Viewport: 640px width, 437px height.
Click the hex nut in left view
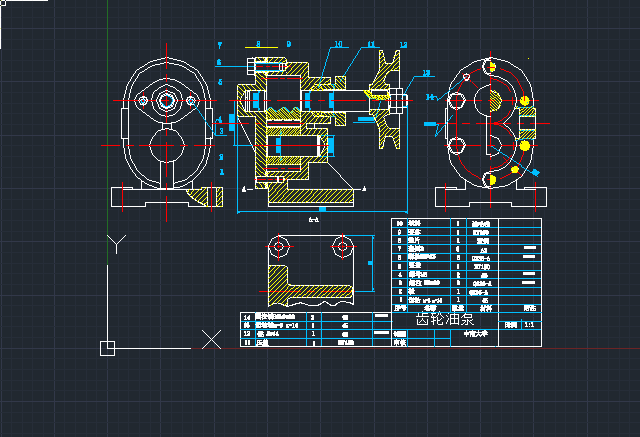click(167, 101)
